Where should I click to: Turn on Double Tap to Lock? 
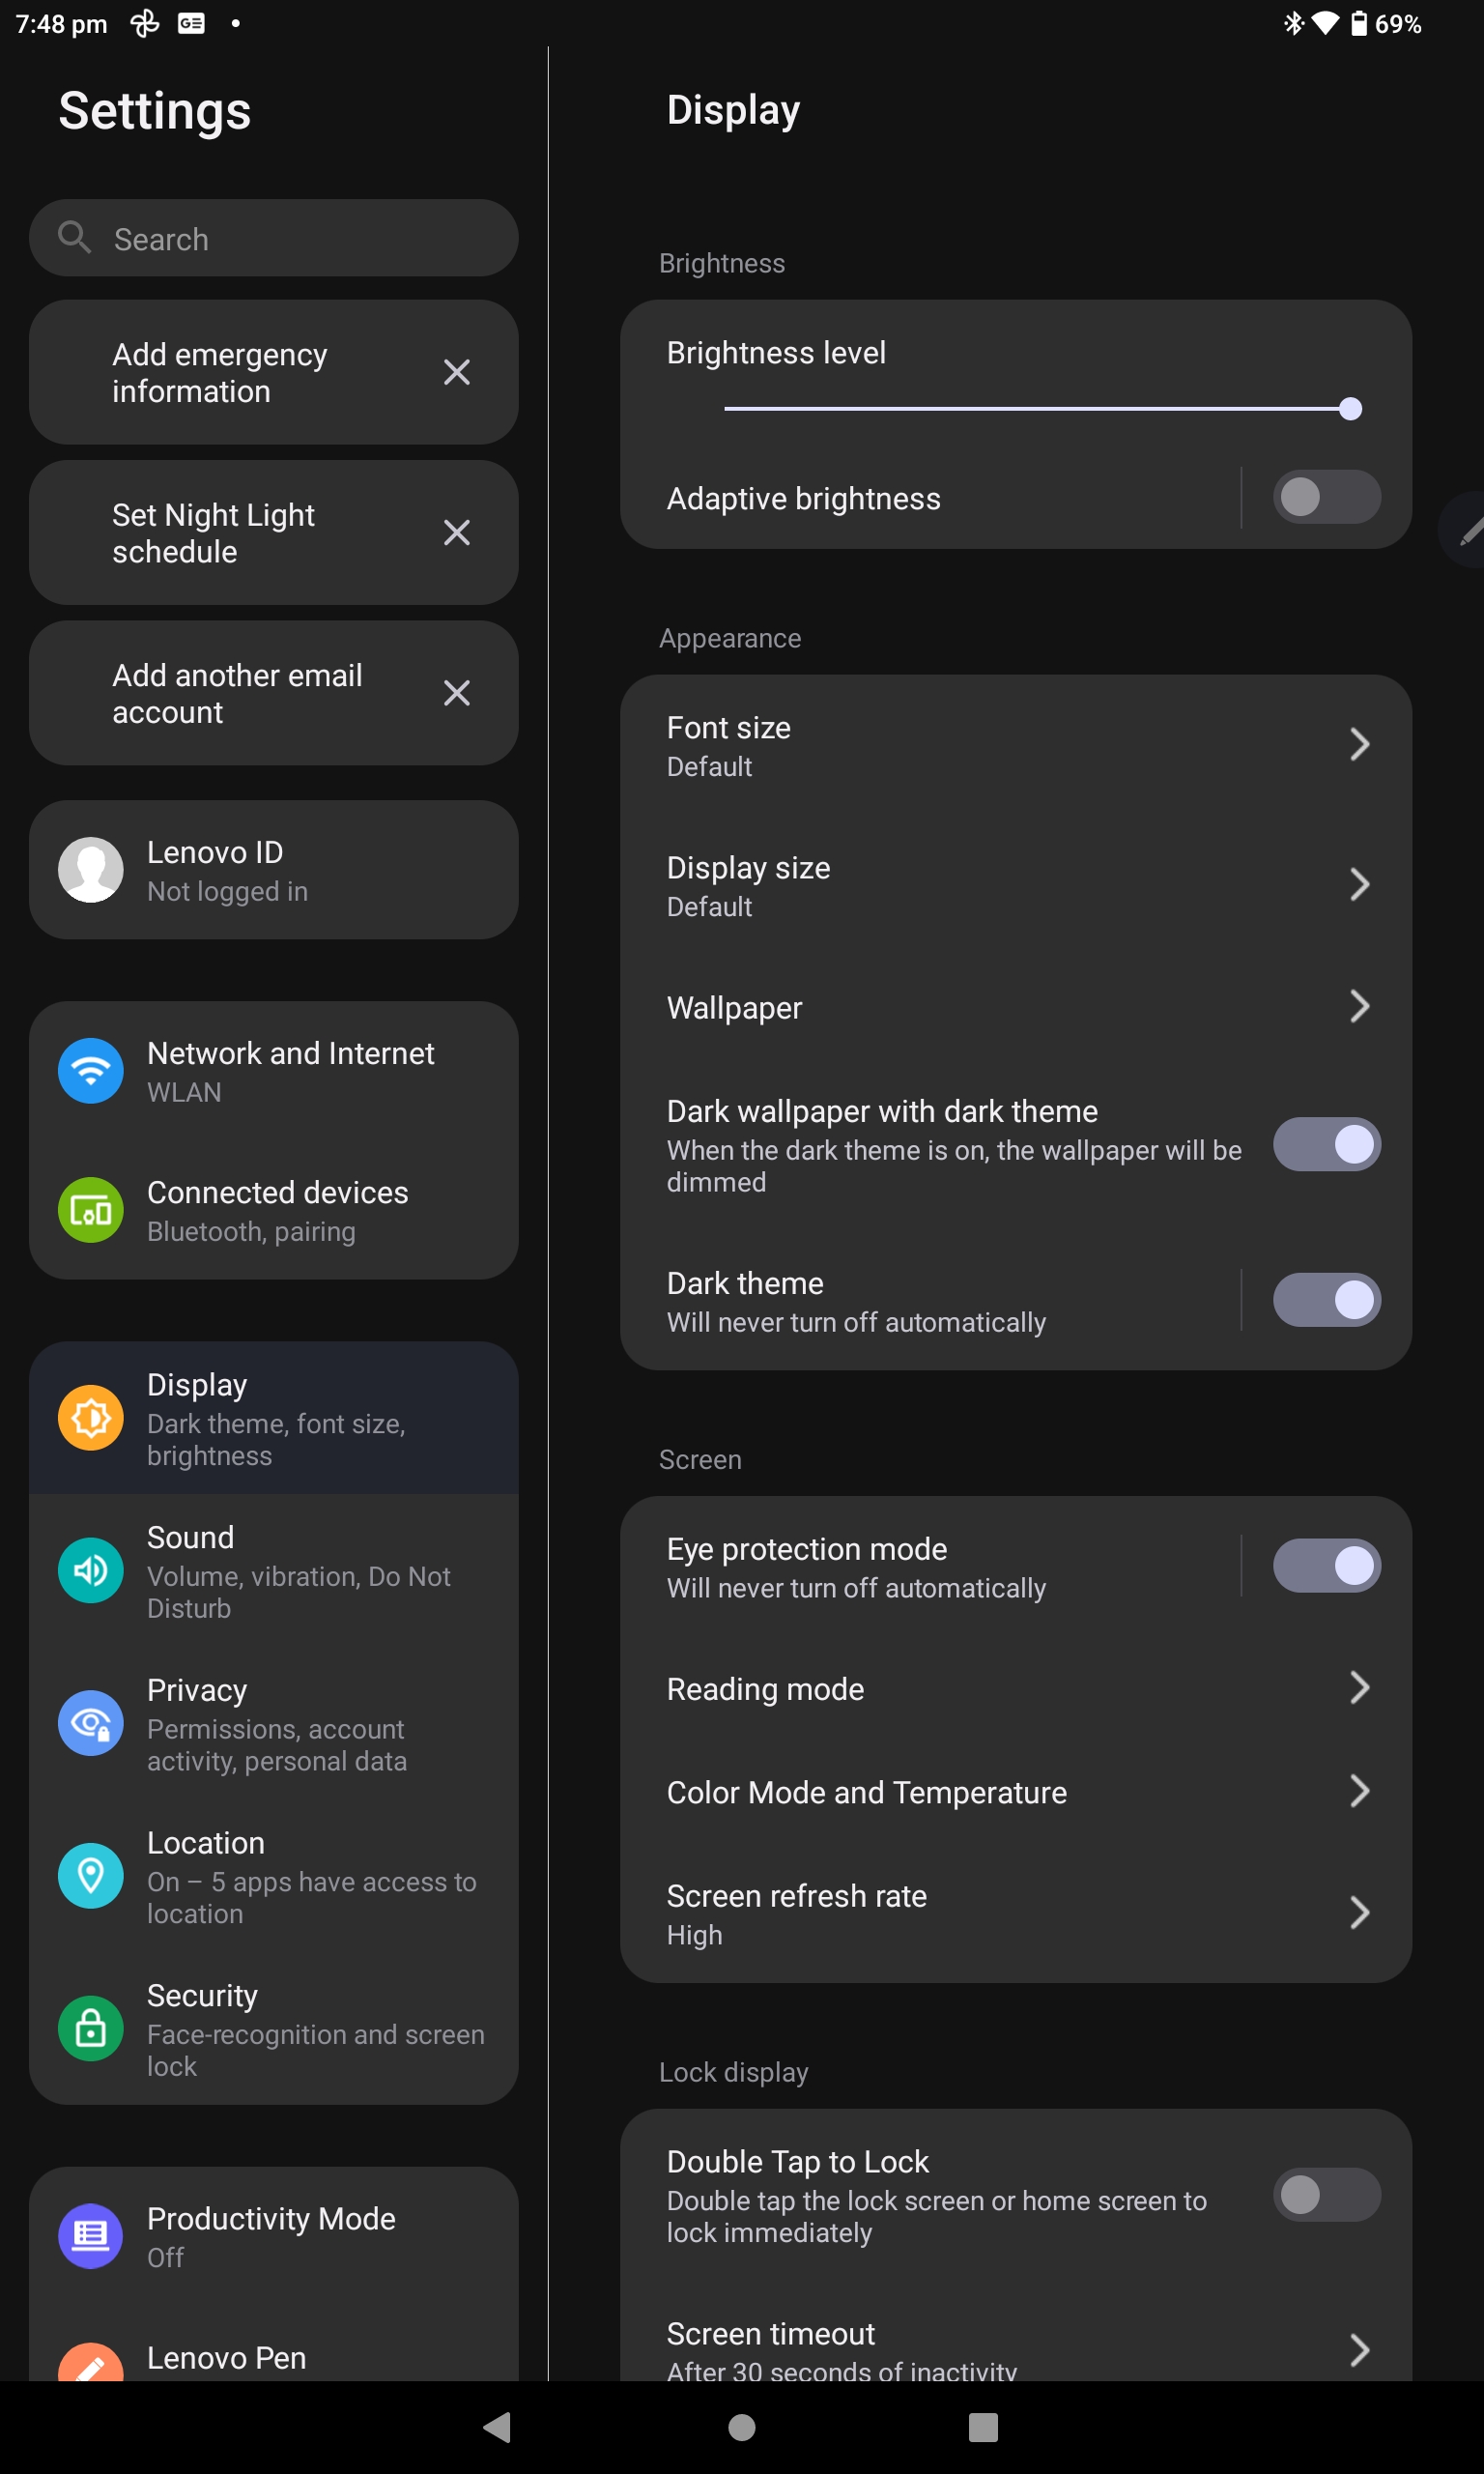coord(1327,2195)
